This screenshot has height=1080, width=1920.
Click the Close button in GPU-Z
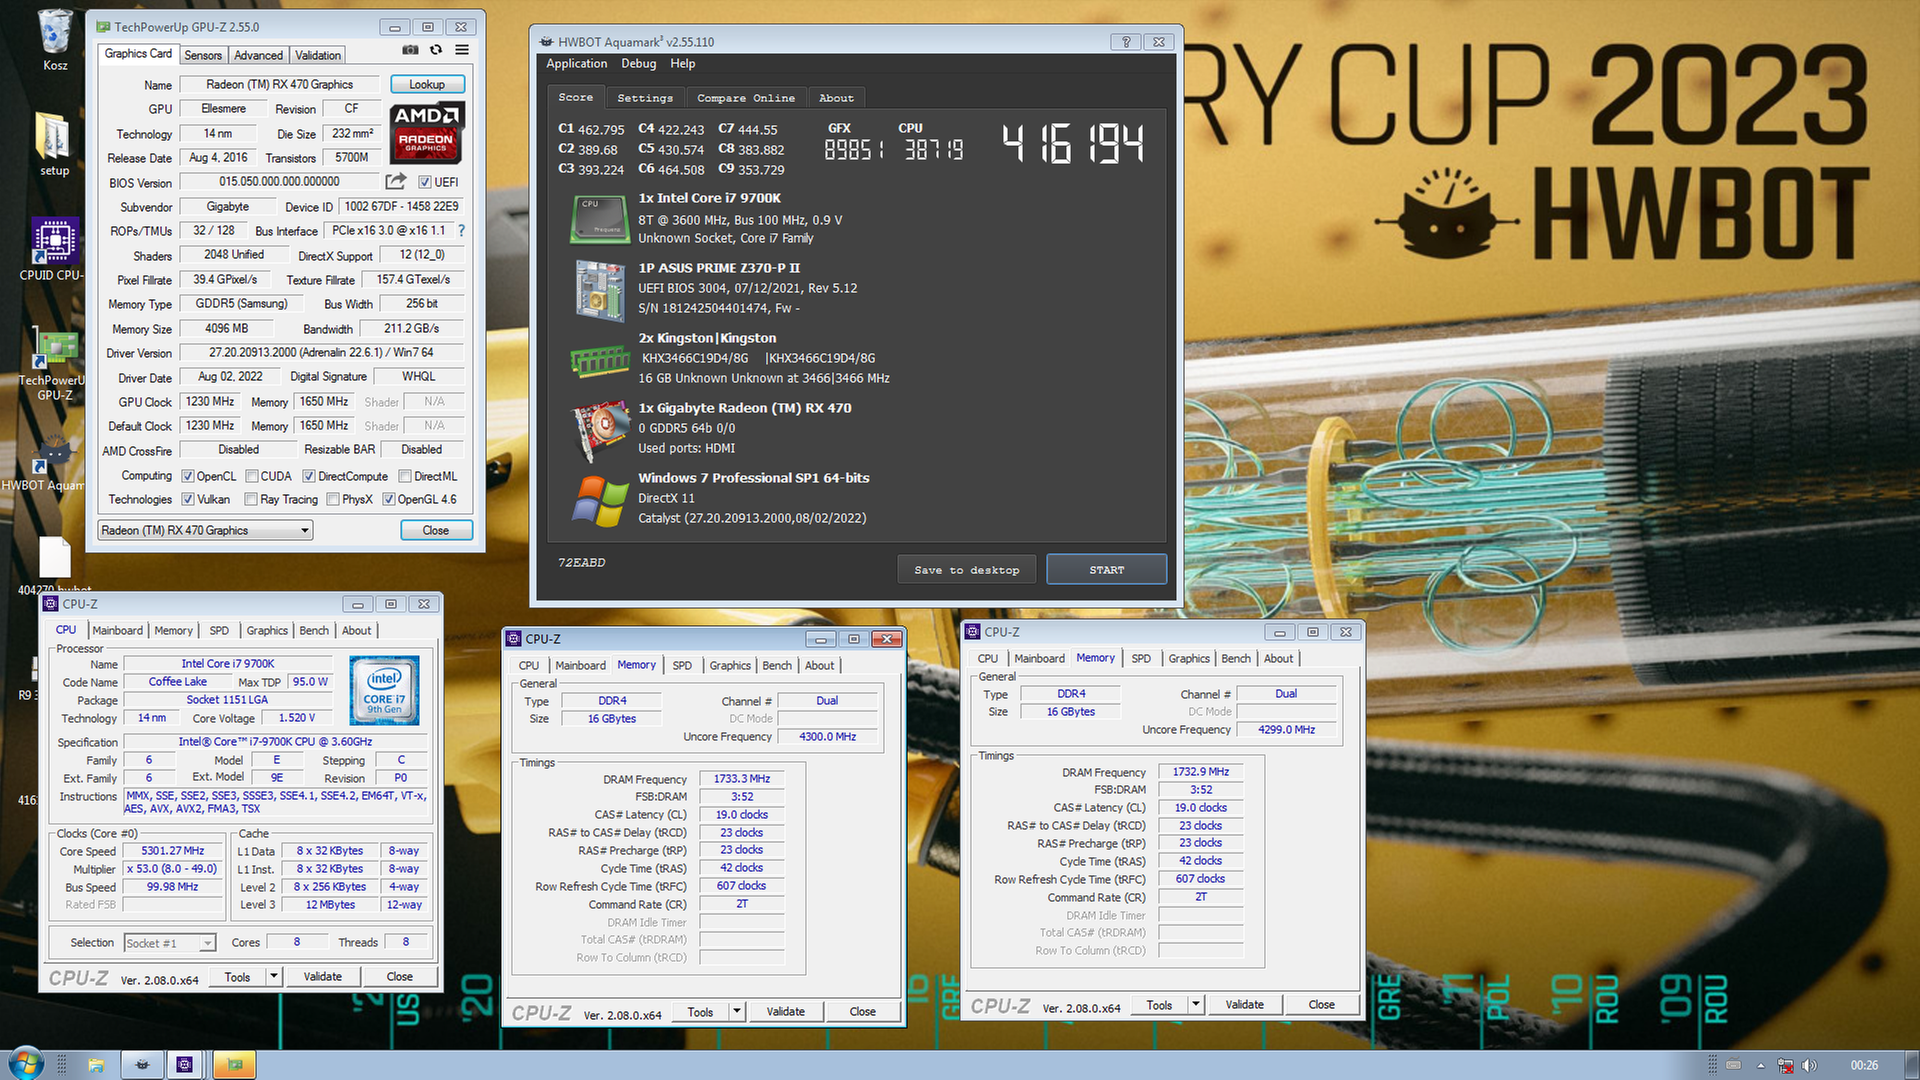[x=436, y=531]
